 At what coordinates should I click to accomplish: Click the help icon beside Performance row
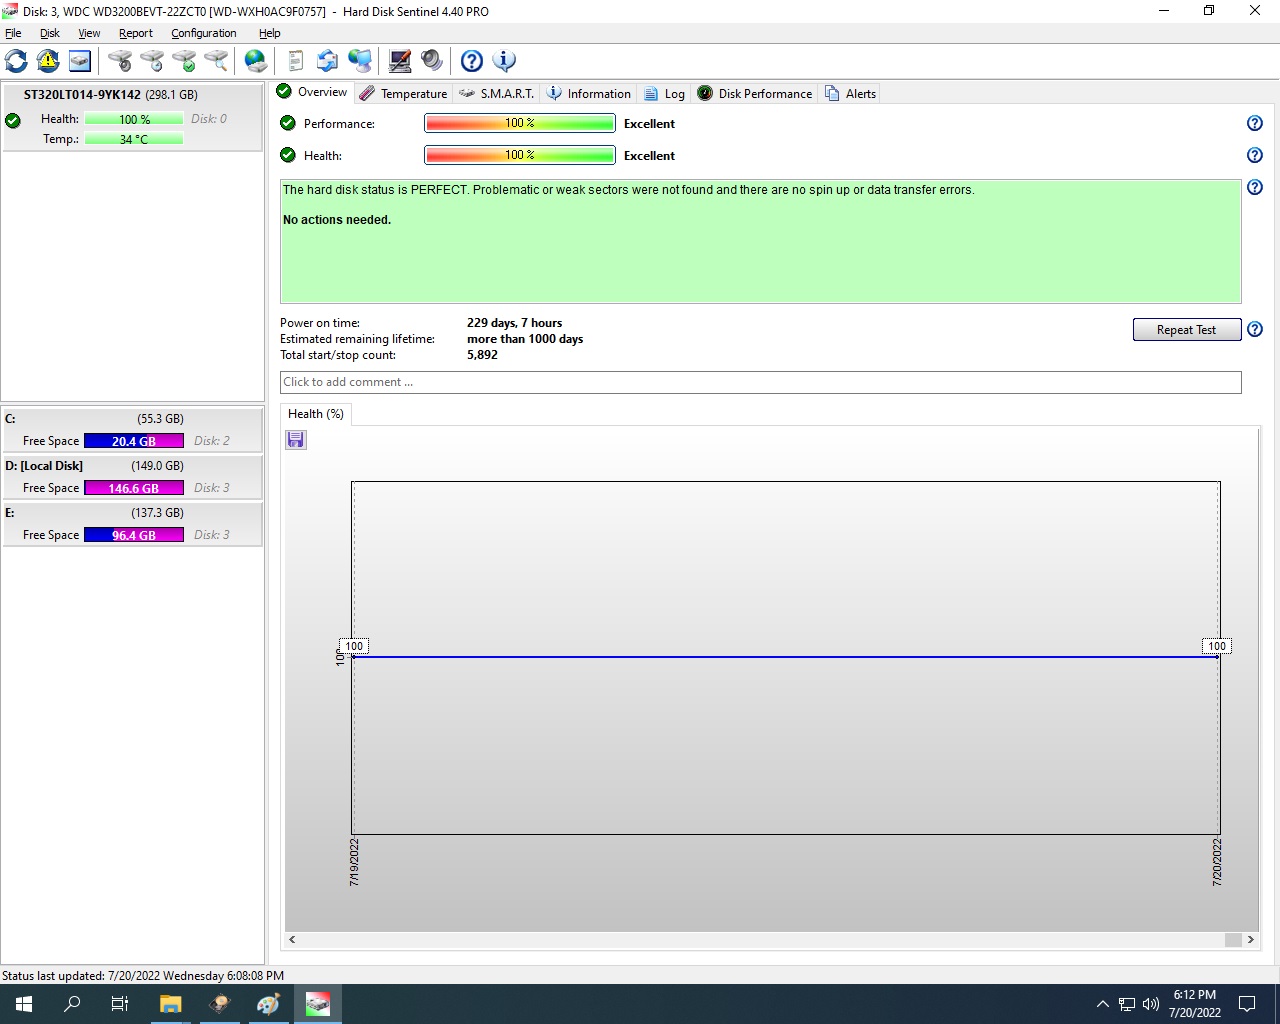click(1255, 123)
